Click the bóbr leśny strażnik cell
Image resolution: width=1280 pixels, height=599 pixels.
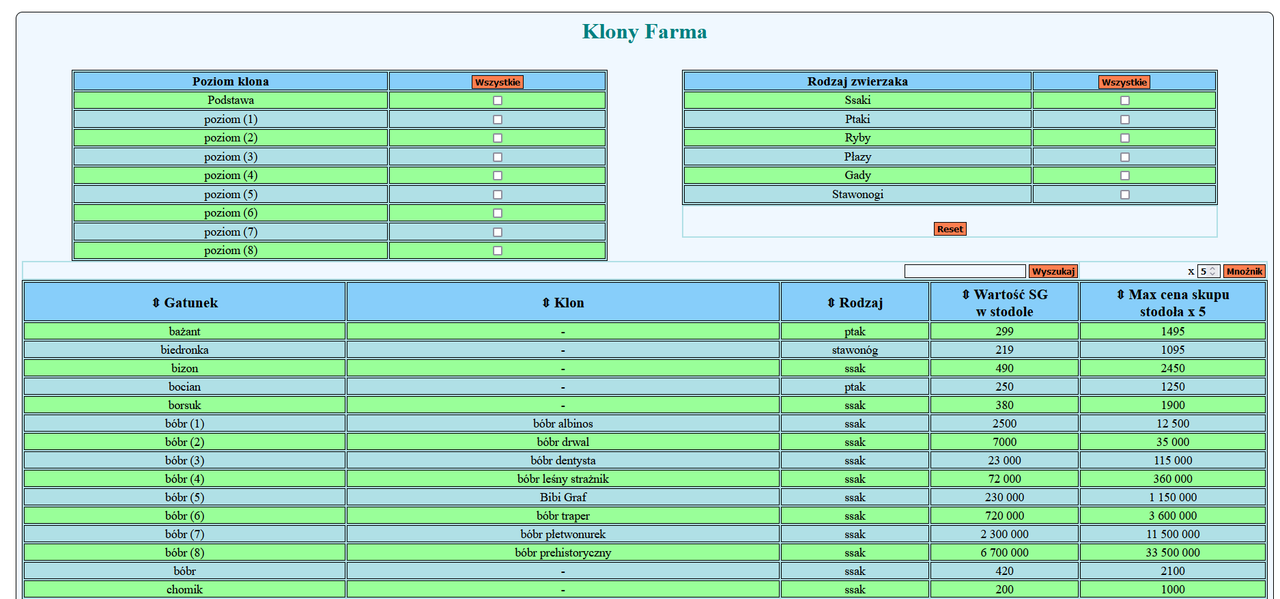click(563, 479)
